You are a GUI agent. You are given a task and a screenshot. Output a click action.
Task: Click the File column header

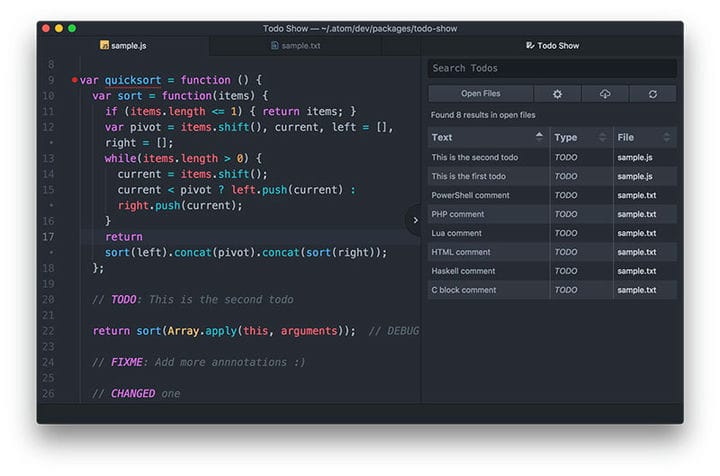(645, 137)
